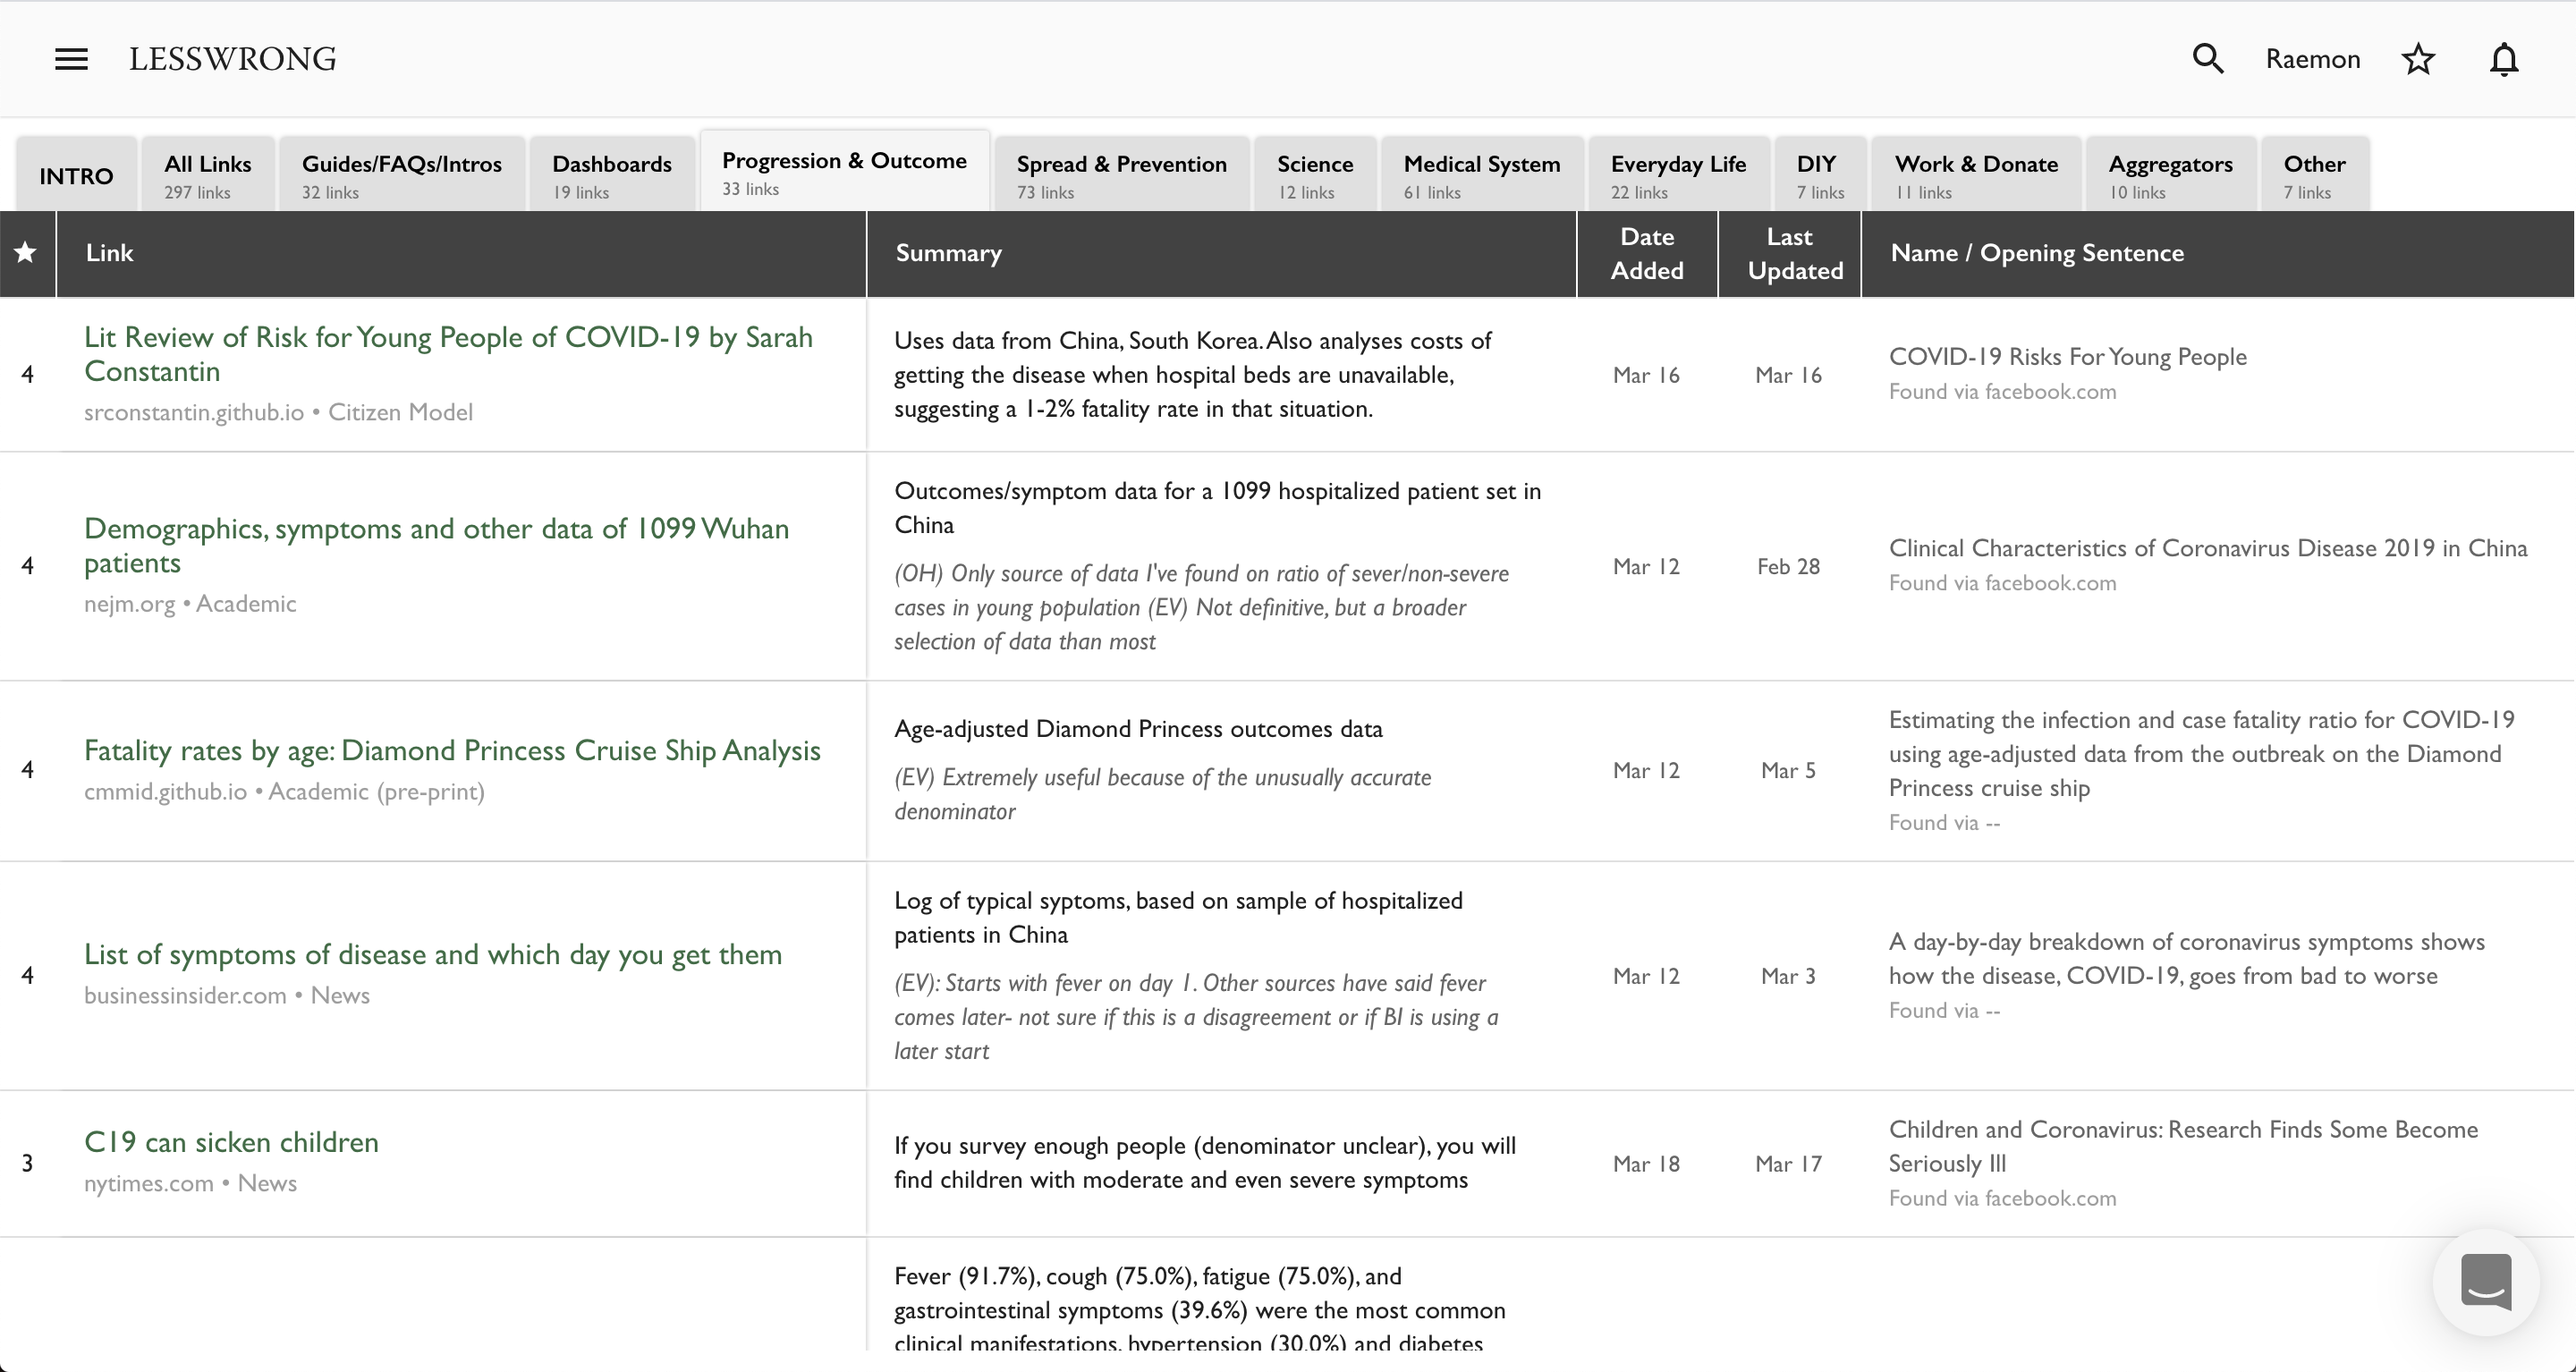Sort by the star rating column header

[26, 253]
